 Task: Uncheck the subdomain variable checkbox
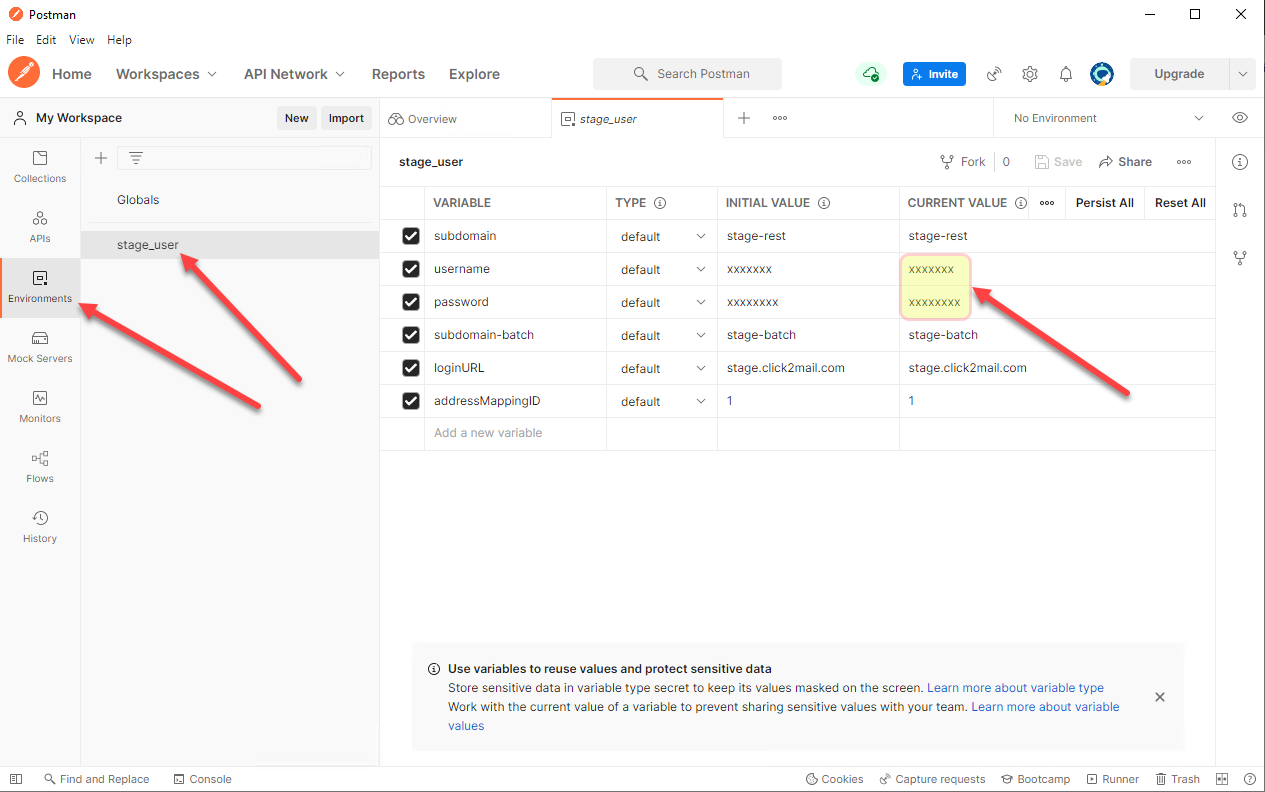point(411,236)
